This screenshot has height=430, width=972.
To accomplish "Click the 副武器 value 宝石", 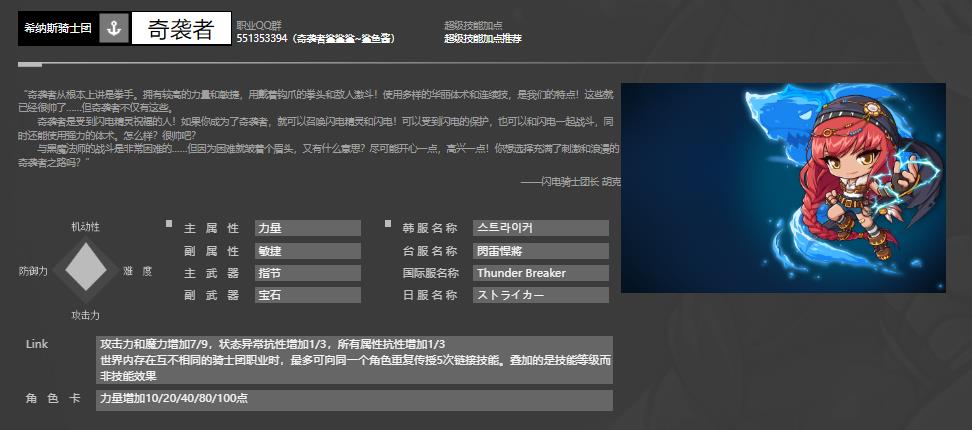I will [x=307, y=295].
